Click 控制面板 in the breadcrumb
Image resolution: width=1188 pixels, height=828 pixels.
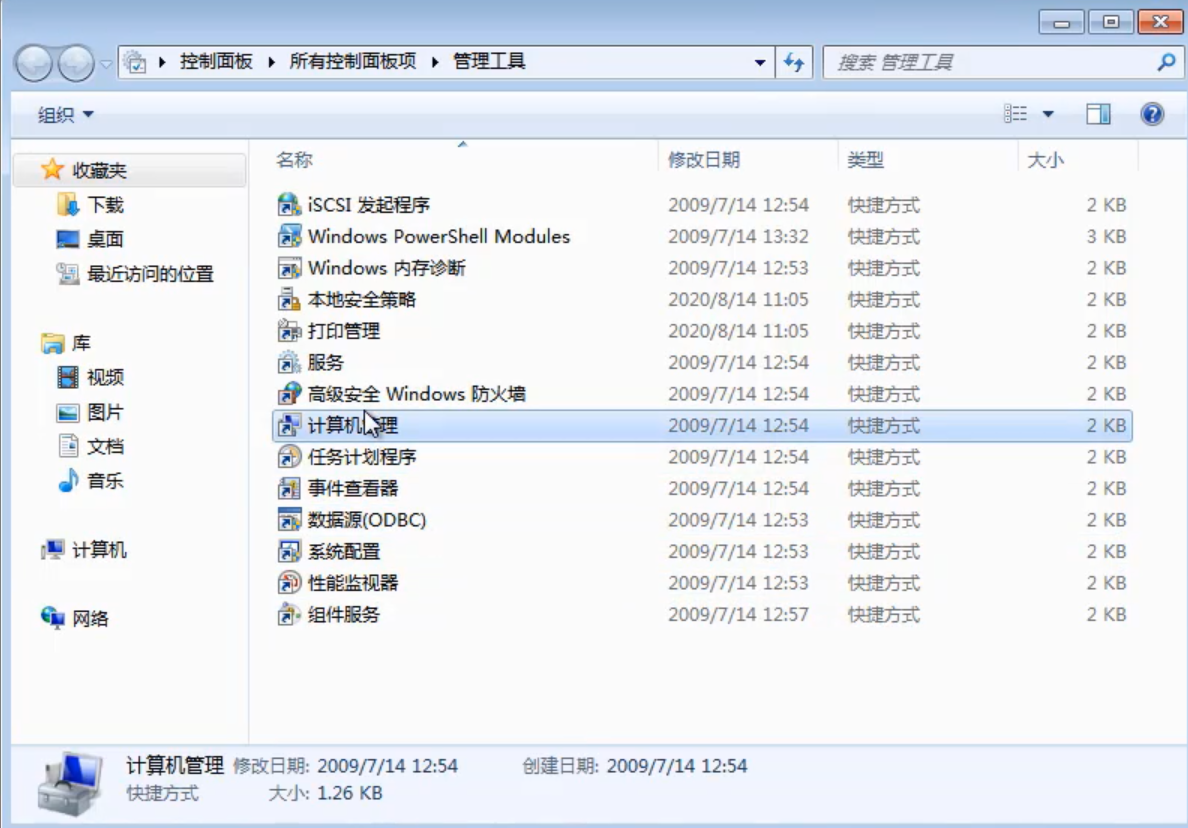point(216,61)
